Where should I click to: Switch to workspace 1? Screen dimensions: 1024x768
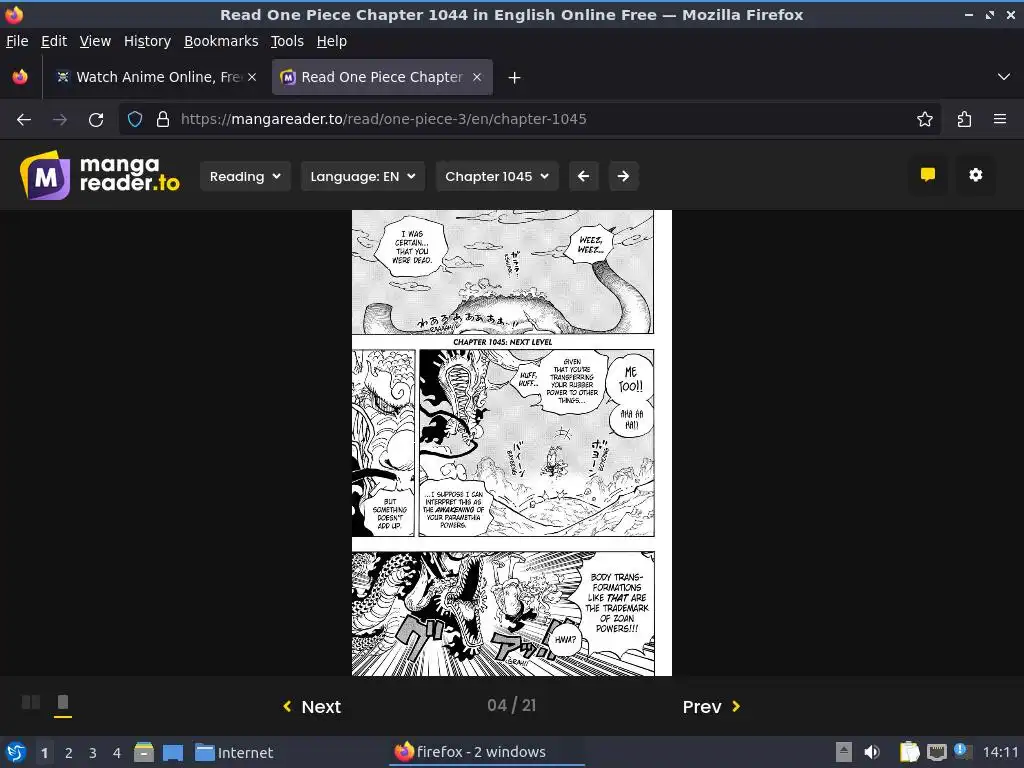(x=44, y=752)
